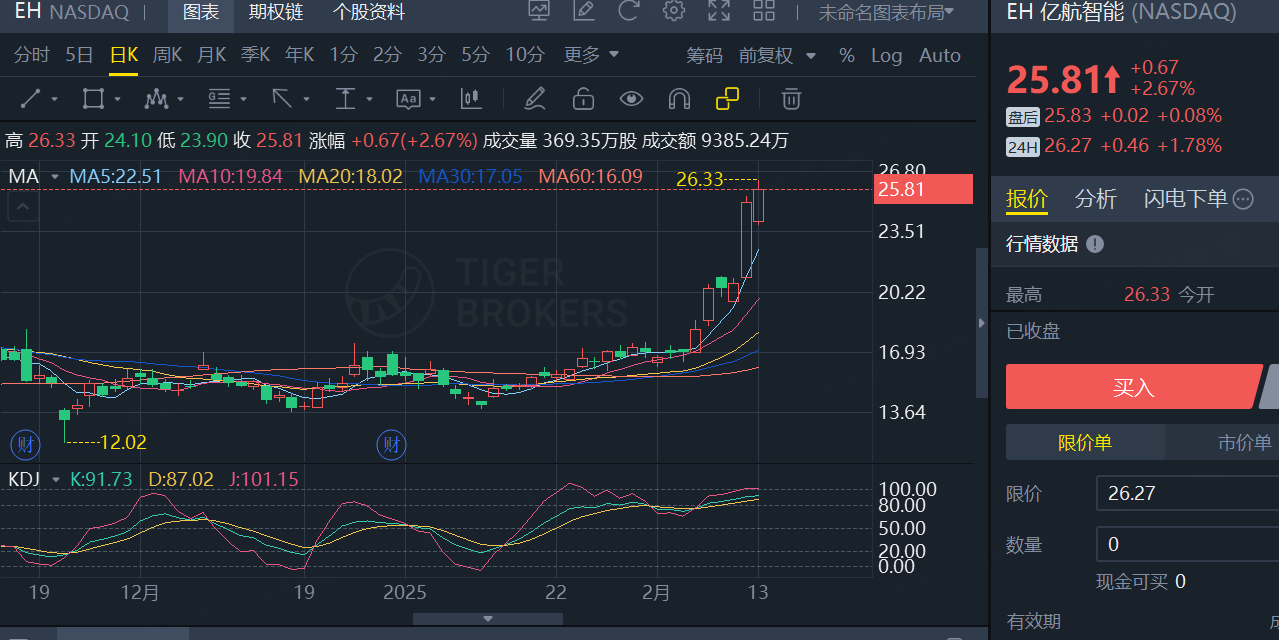The height and width of the screenshot is (640, 1279).
Task: Select the 10分 timeframe
Action: coord(525,55)
